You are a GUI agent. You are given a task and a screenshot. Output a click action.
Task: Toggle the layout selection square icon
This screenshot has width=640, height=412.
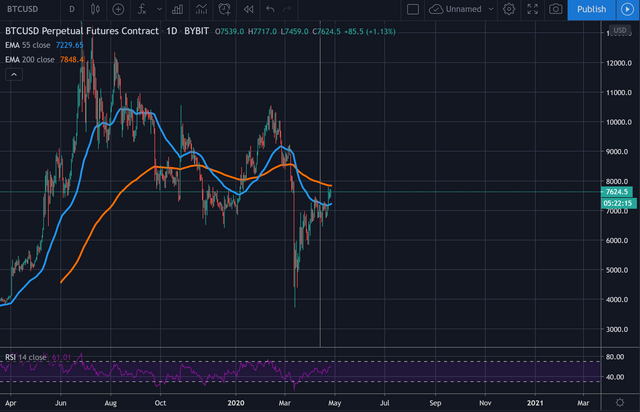pyautogui.click(x=413, y=10)
